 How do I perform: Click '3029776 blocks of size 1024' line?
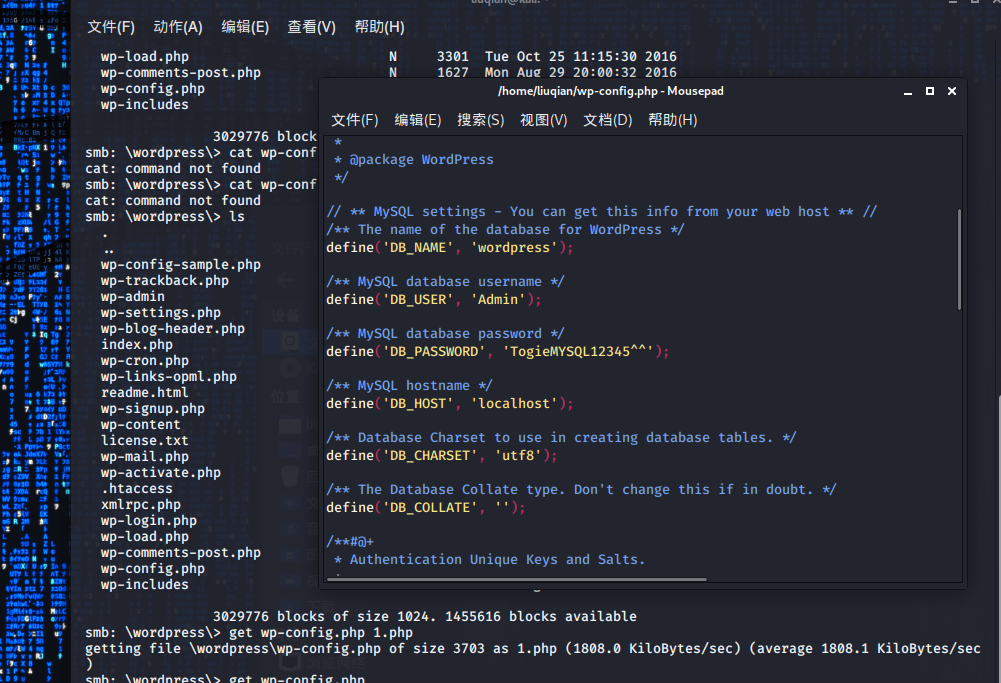(x=425, y=617)
